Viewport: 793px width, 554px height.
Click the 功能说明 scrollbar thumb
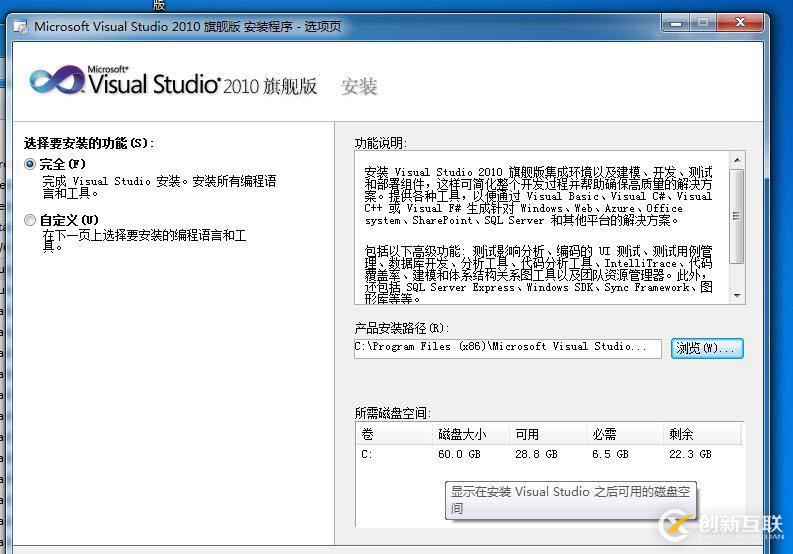click(737, 216)
